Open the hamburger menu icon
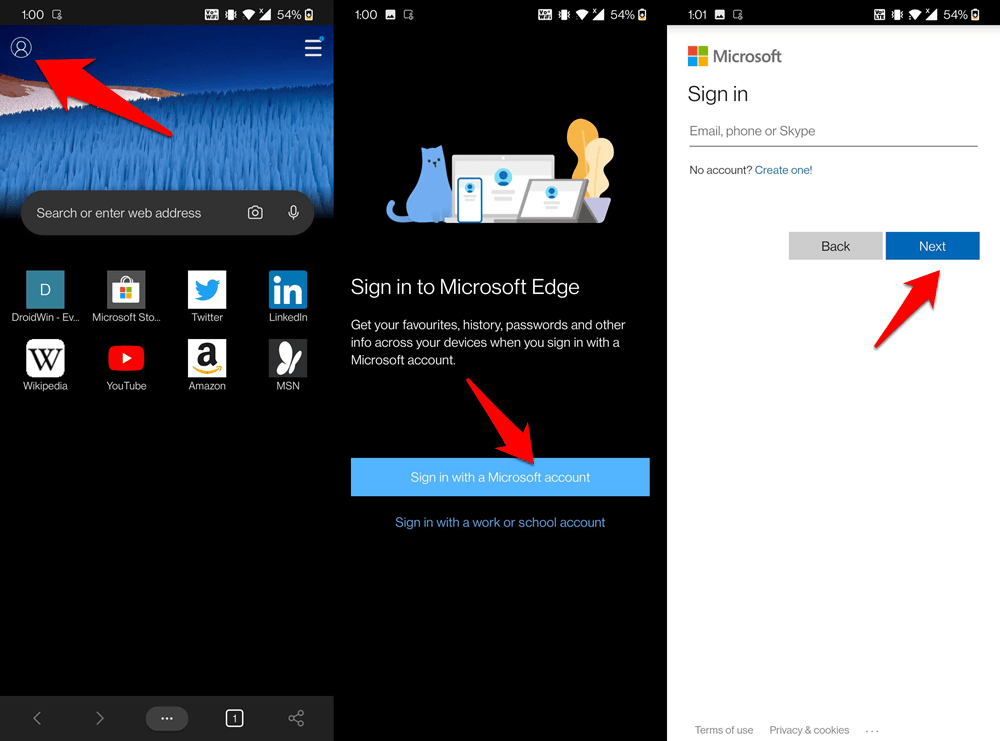The width and height of the screenshot is (1000, 741). (x=313, y=48)
